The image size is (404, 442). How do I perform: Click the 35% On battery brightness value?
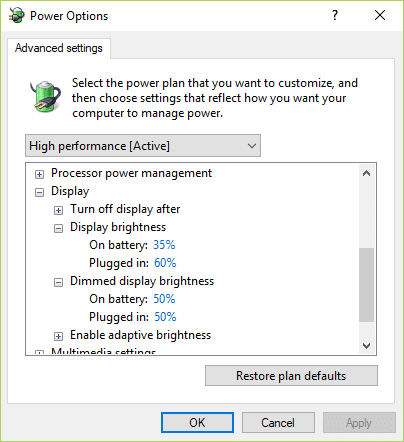click(x=164, y=245)
